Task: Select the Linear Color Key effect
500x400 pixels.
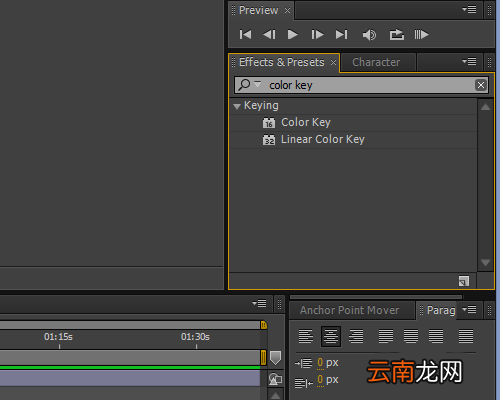Action: pos(323,139)
